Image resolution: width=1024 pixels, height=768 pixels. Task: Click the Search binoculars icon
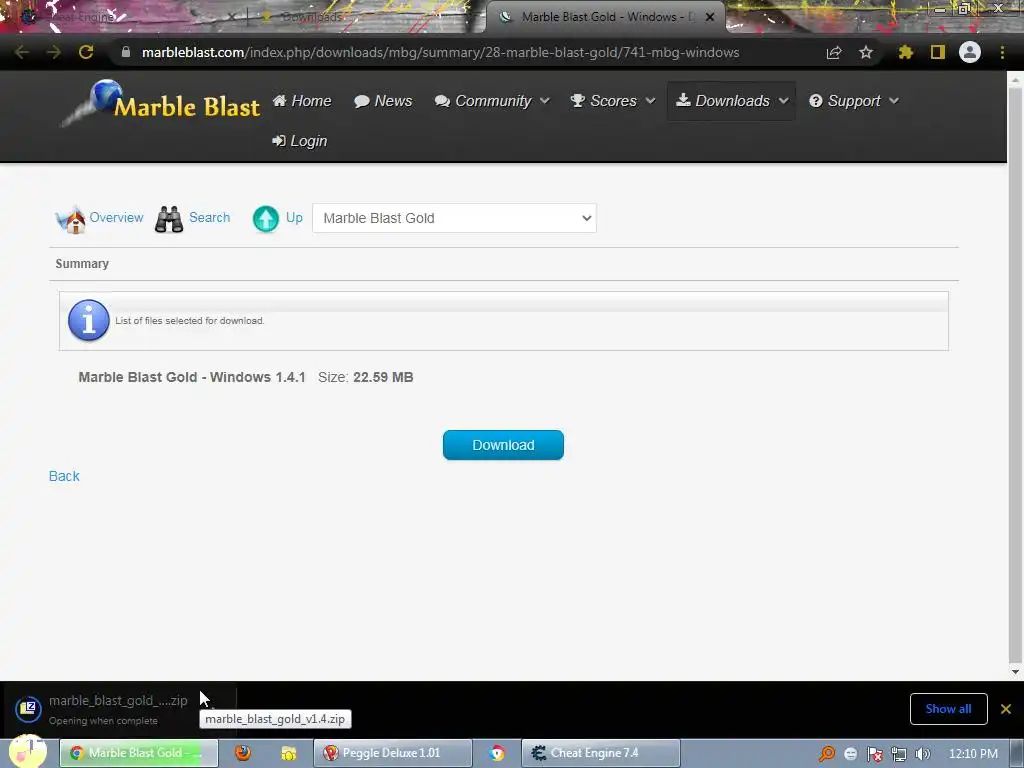[x=169, y=219]
